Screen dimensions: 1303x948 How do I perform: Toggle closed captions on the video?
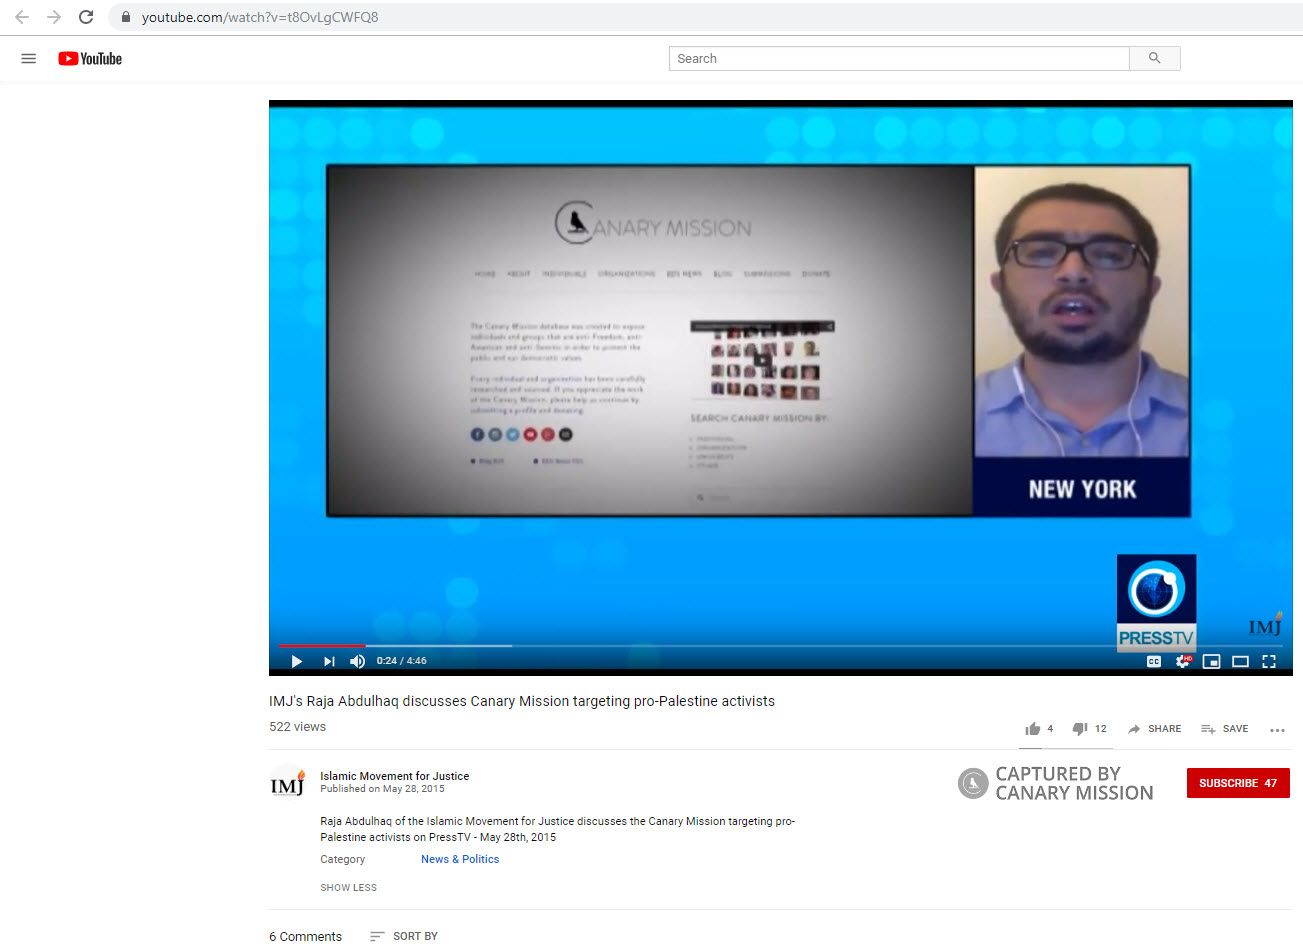click(1153, 661)
